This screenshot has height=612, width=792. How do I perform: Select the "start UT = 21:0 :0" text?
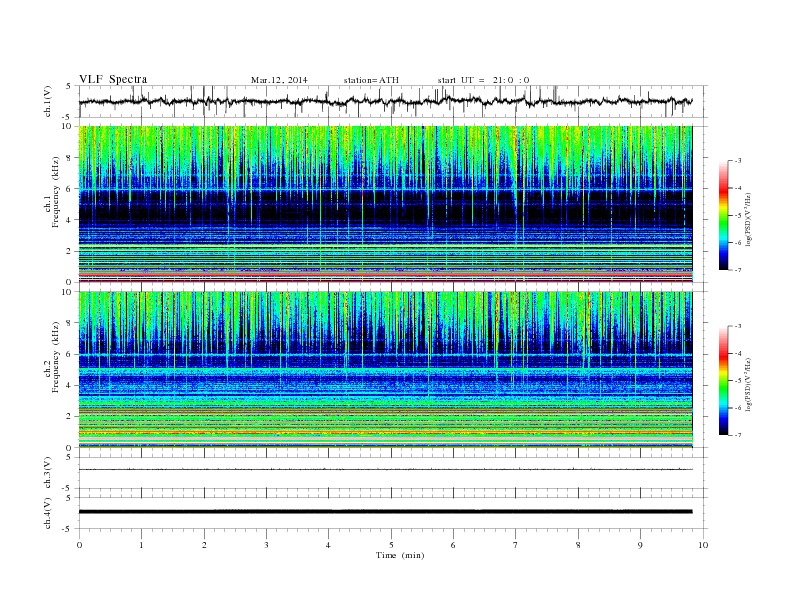[483, 80]
